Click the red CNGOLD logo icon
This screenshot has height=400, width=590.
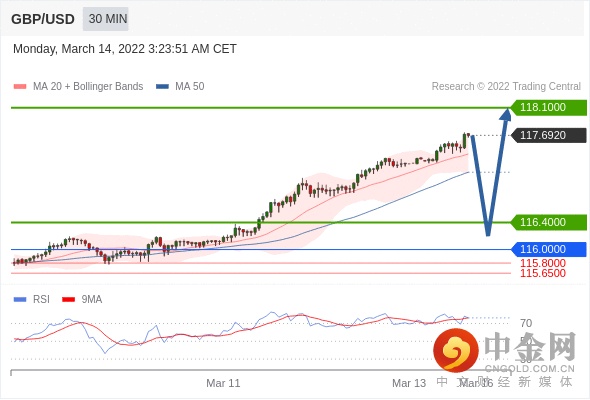pyautogui.click(x=456, y=350)
